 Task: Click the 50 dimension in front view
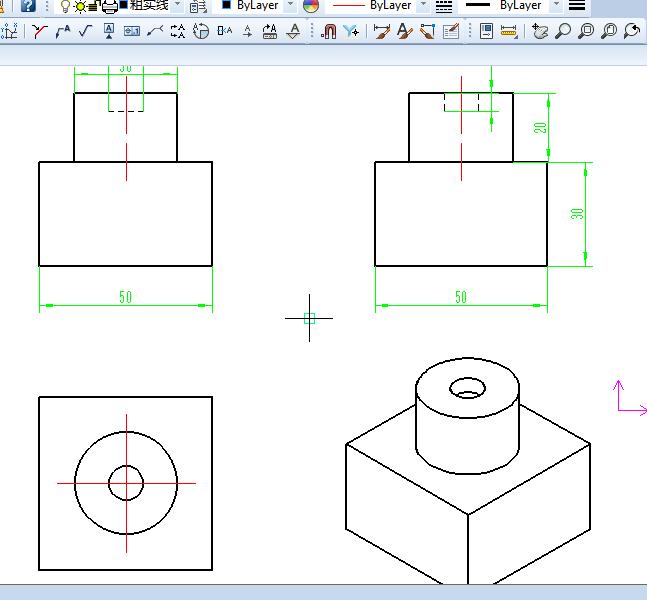tap(126, 297)
